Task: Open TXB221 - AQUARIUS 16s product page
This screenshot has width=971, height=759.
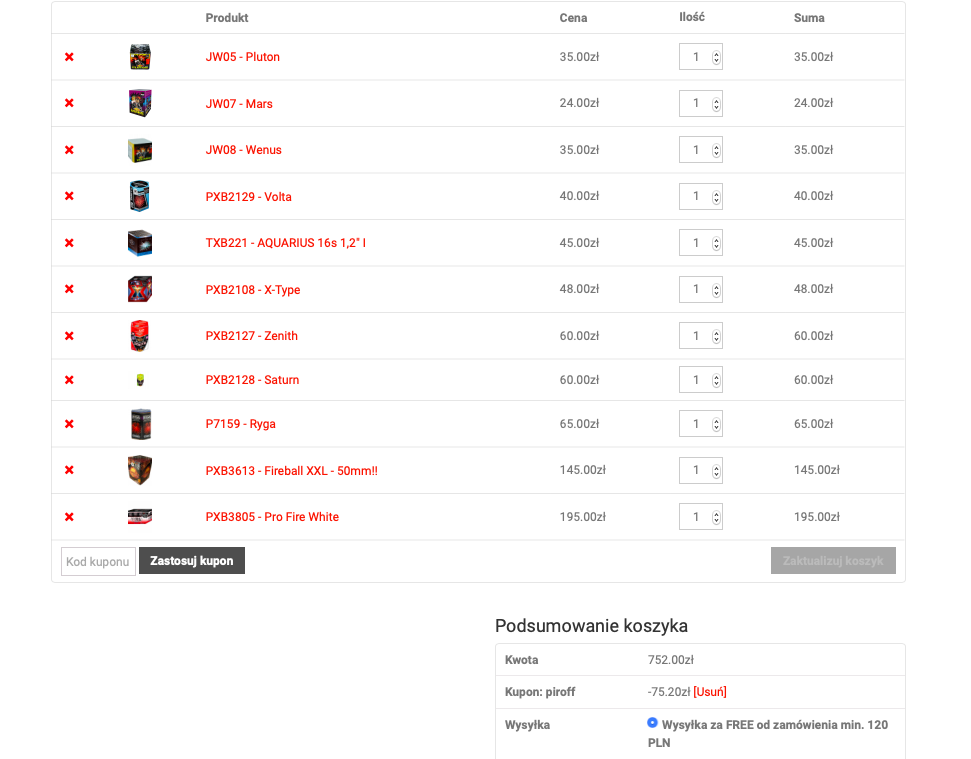Action: 285,243
